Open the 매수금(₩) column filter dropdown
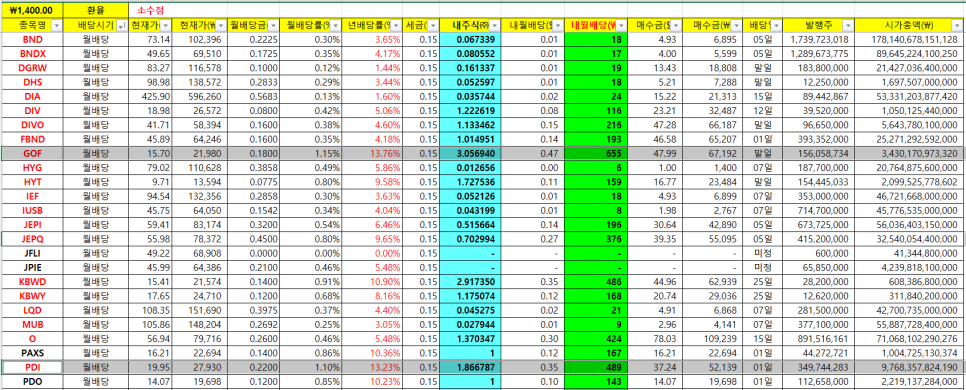 click(736, 25)
